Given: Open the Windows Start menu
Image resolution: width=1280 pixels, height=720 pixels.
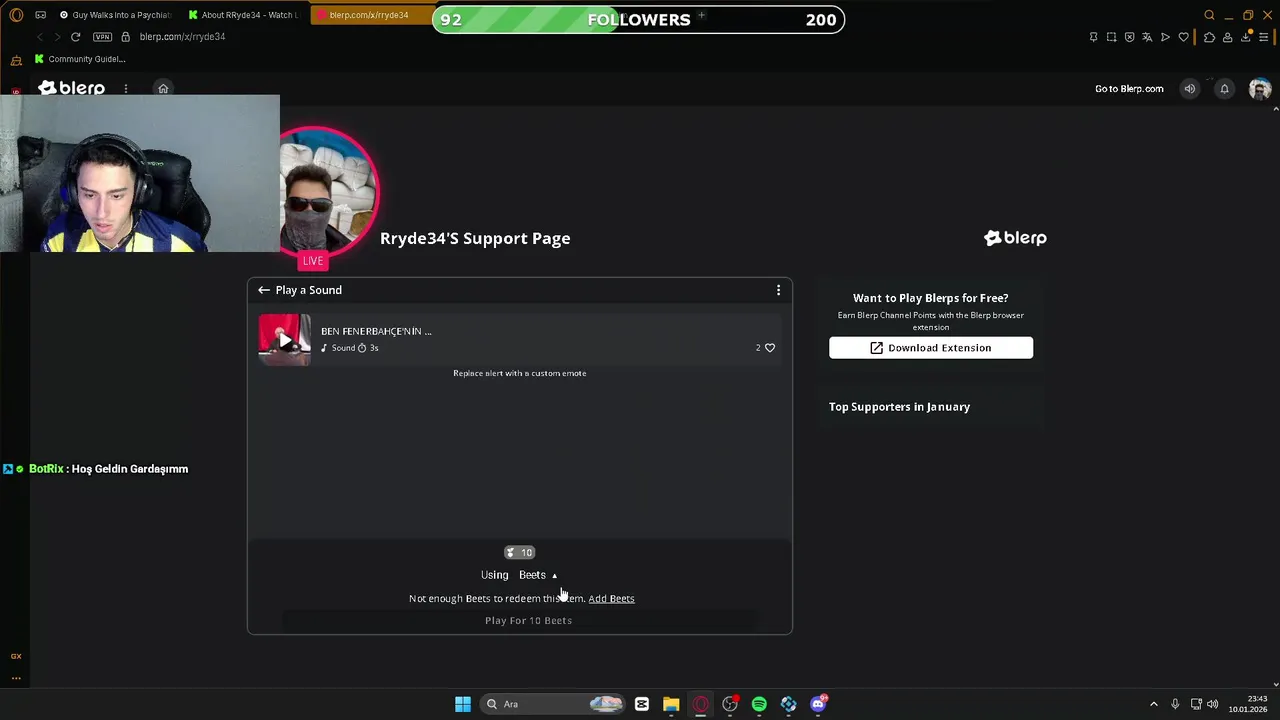Looking at the screenshot, I should click(463, 704).
